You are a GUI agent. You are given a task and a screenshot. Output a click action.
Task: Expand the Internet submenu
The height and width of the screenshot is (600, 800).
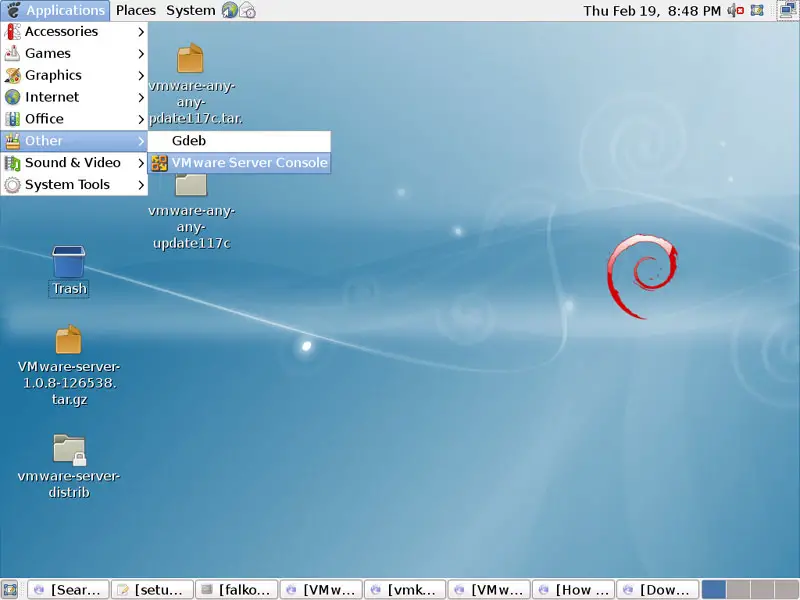[x=74, y=97]
